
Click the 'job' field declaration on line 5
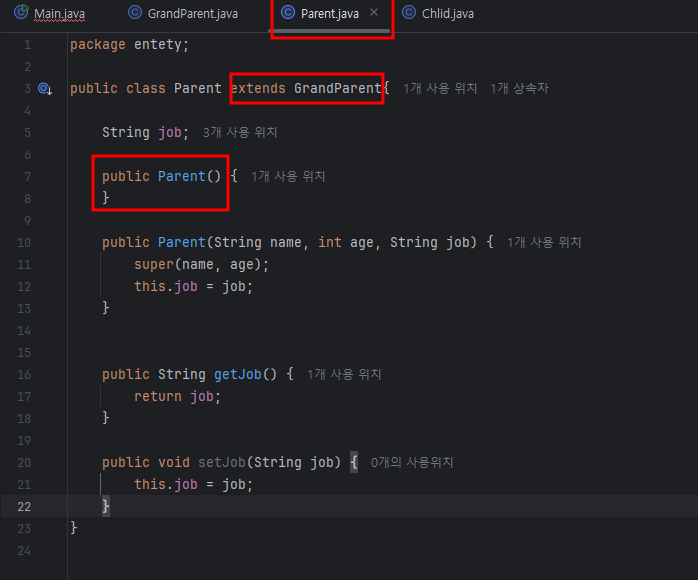click(170, 133)
